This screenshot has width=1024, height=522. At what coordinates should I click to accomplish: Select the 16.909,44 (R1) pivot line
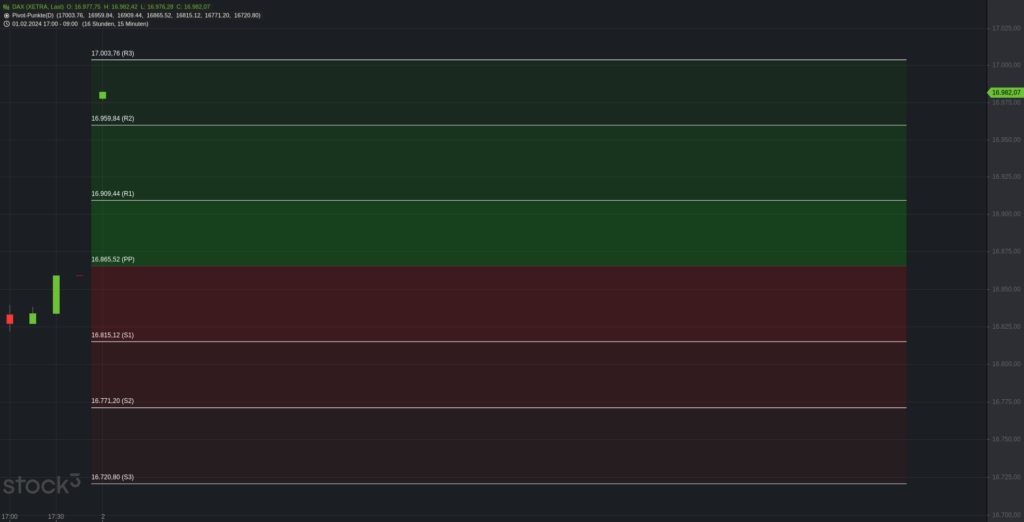point(498,200)
